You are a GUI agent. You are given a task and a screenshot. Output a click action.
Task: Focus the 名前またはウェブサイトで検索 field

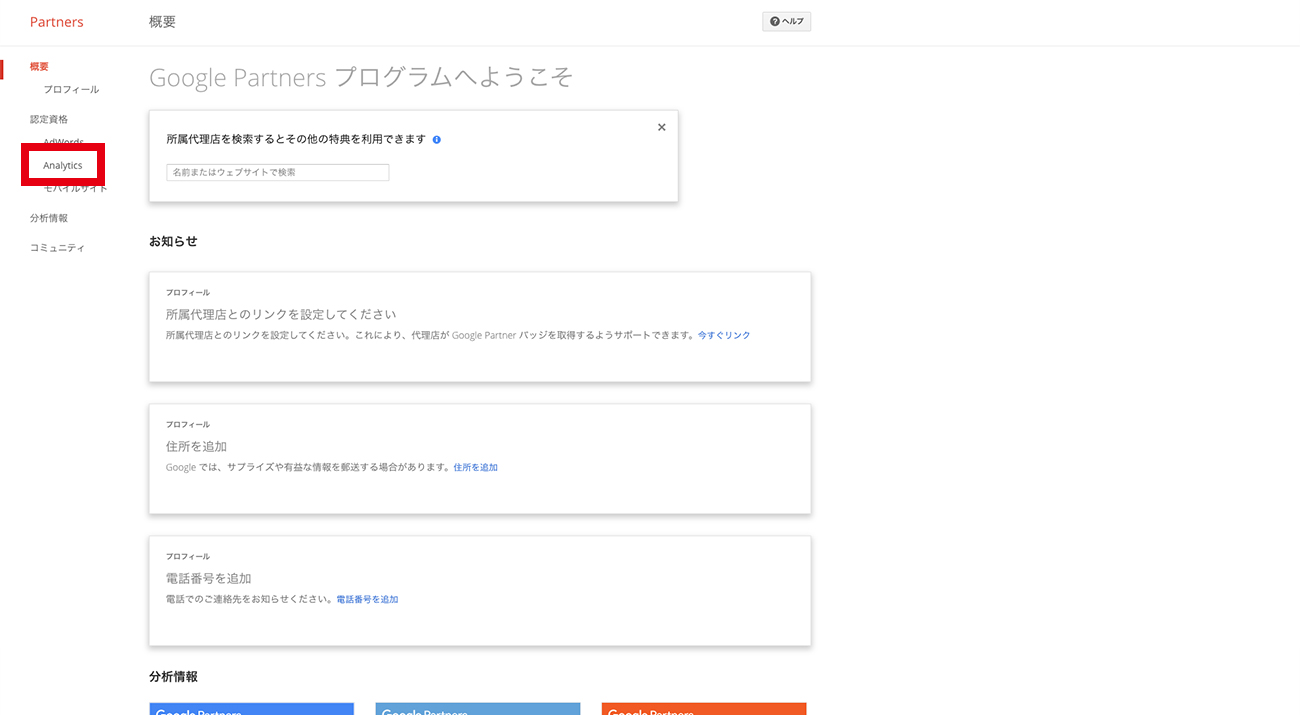(x=278, y=172)
